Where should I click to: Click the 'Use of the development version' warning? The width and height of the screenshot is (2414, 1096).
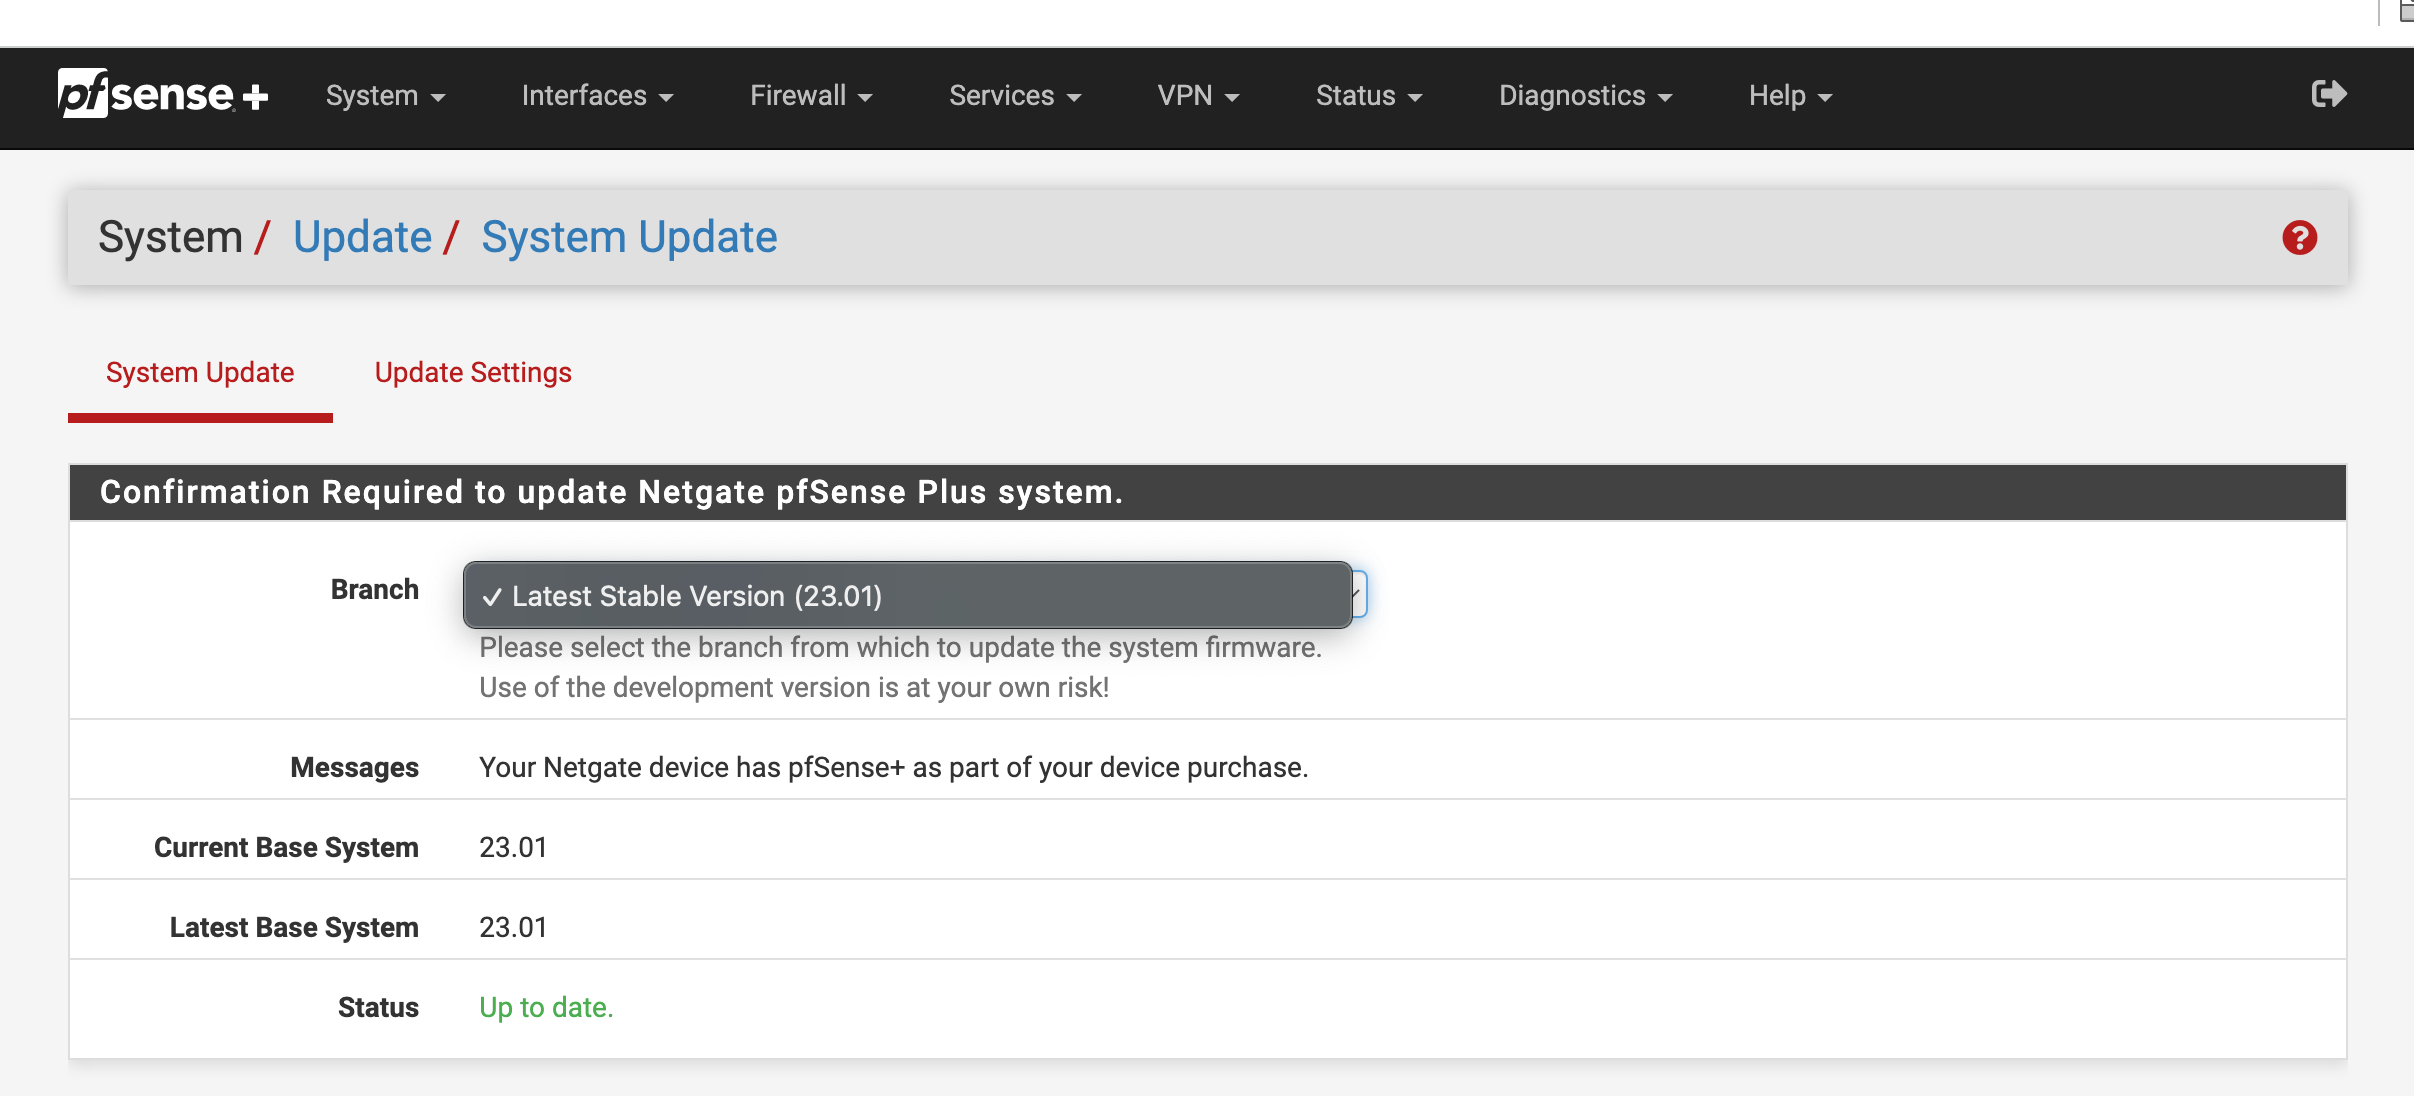(794, 688)
